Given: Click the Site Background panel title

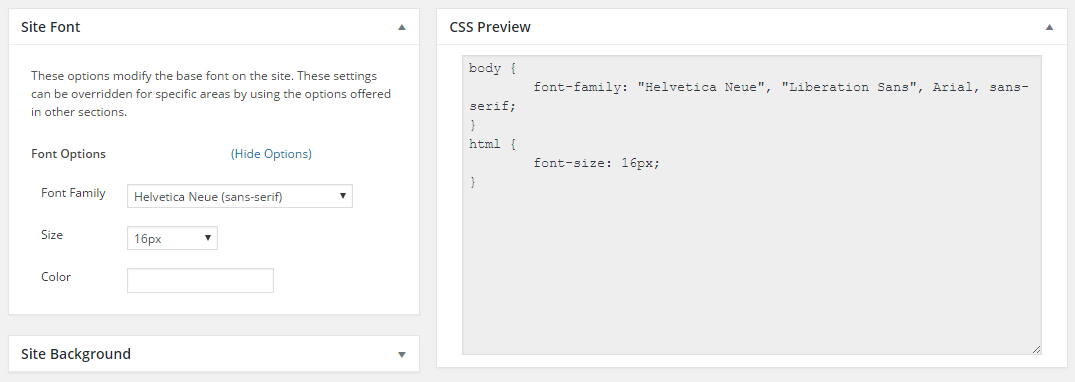Looking at the screenshot, I should click(76, 354).
